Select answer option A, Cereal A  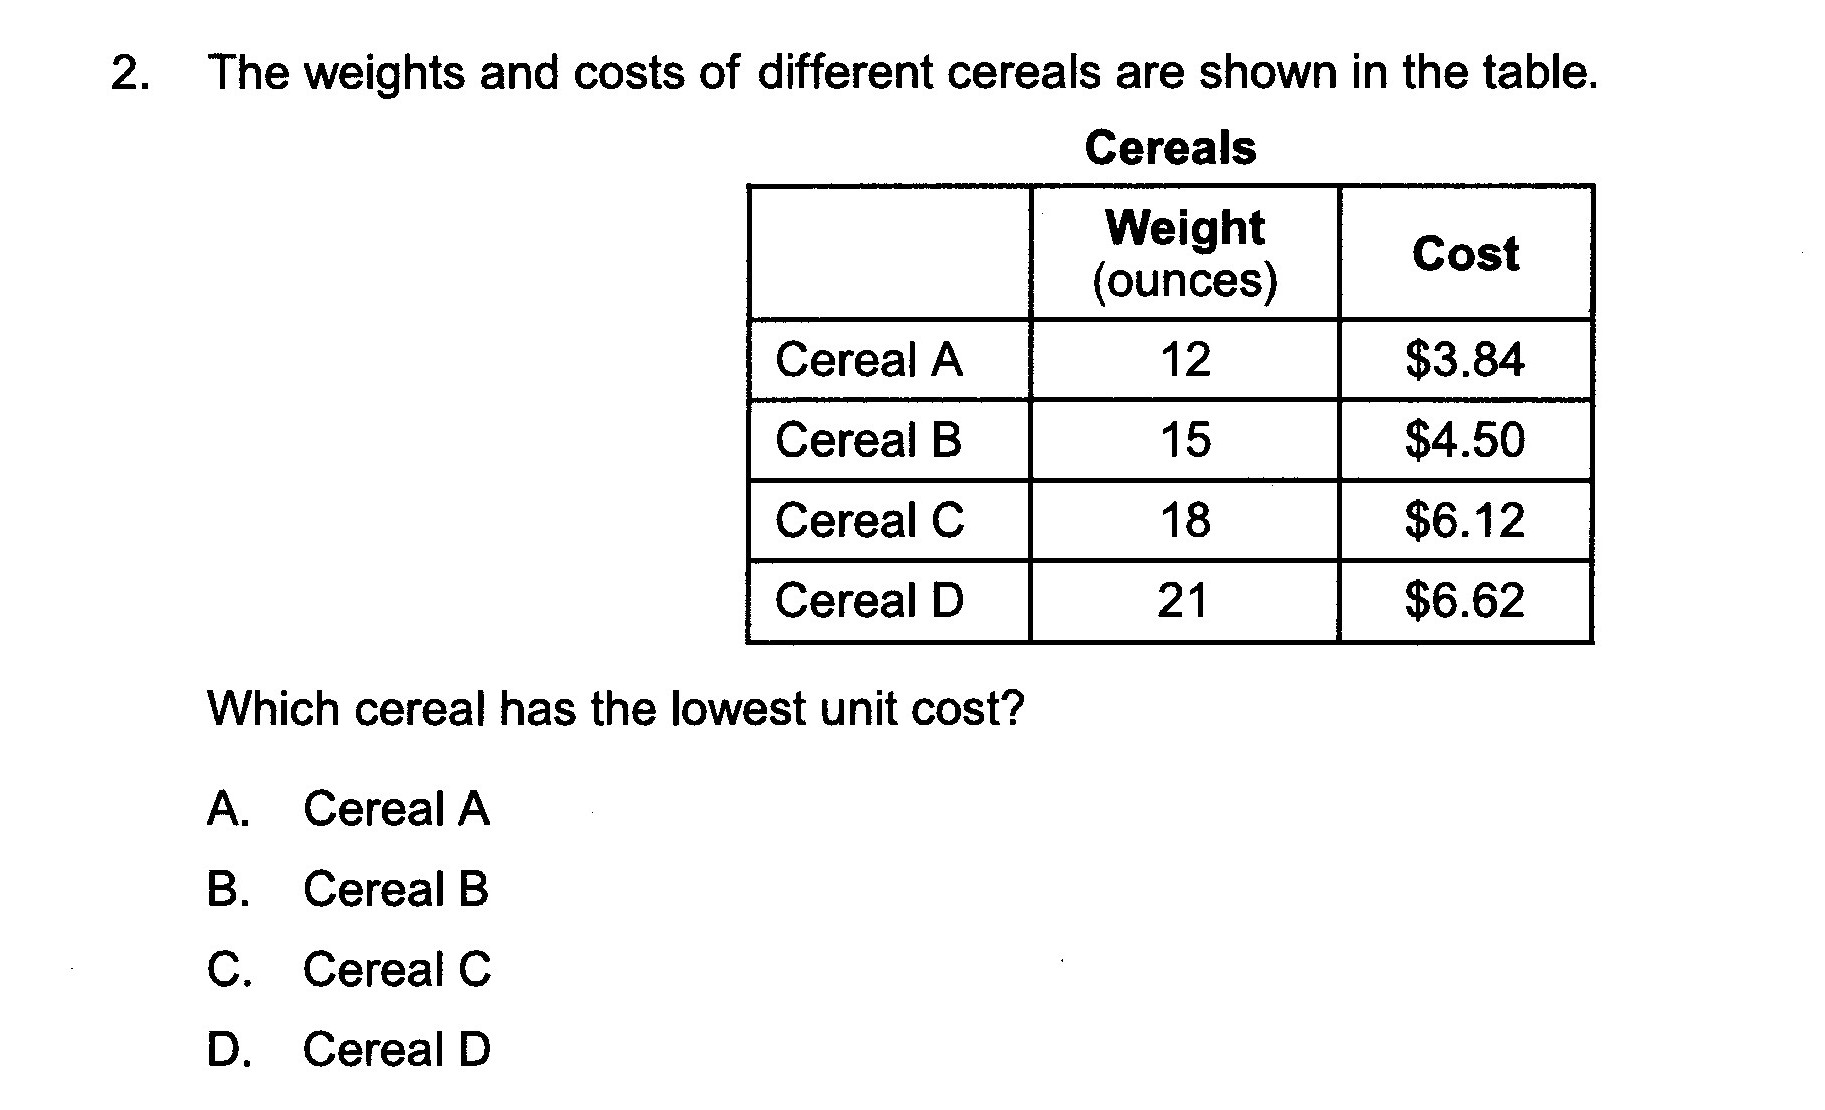click(x=348, y=809)
